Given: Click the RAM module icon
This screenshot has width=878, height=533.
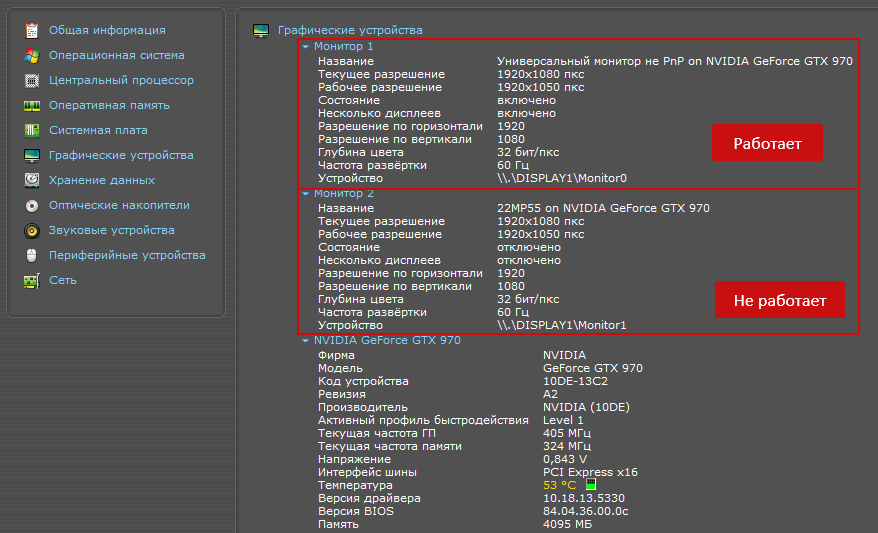Looking at the screenshot, I should point(31,105).
